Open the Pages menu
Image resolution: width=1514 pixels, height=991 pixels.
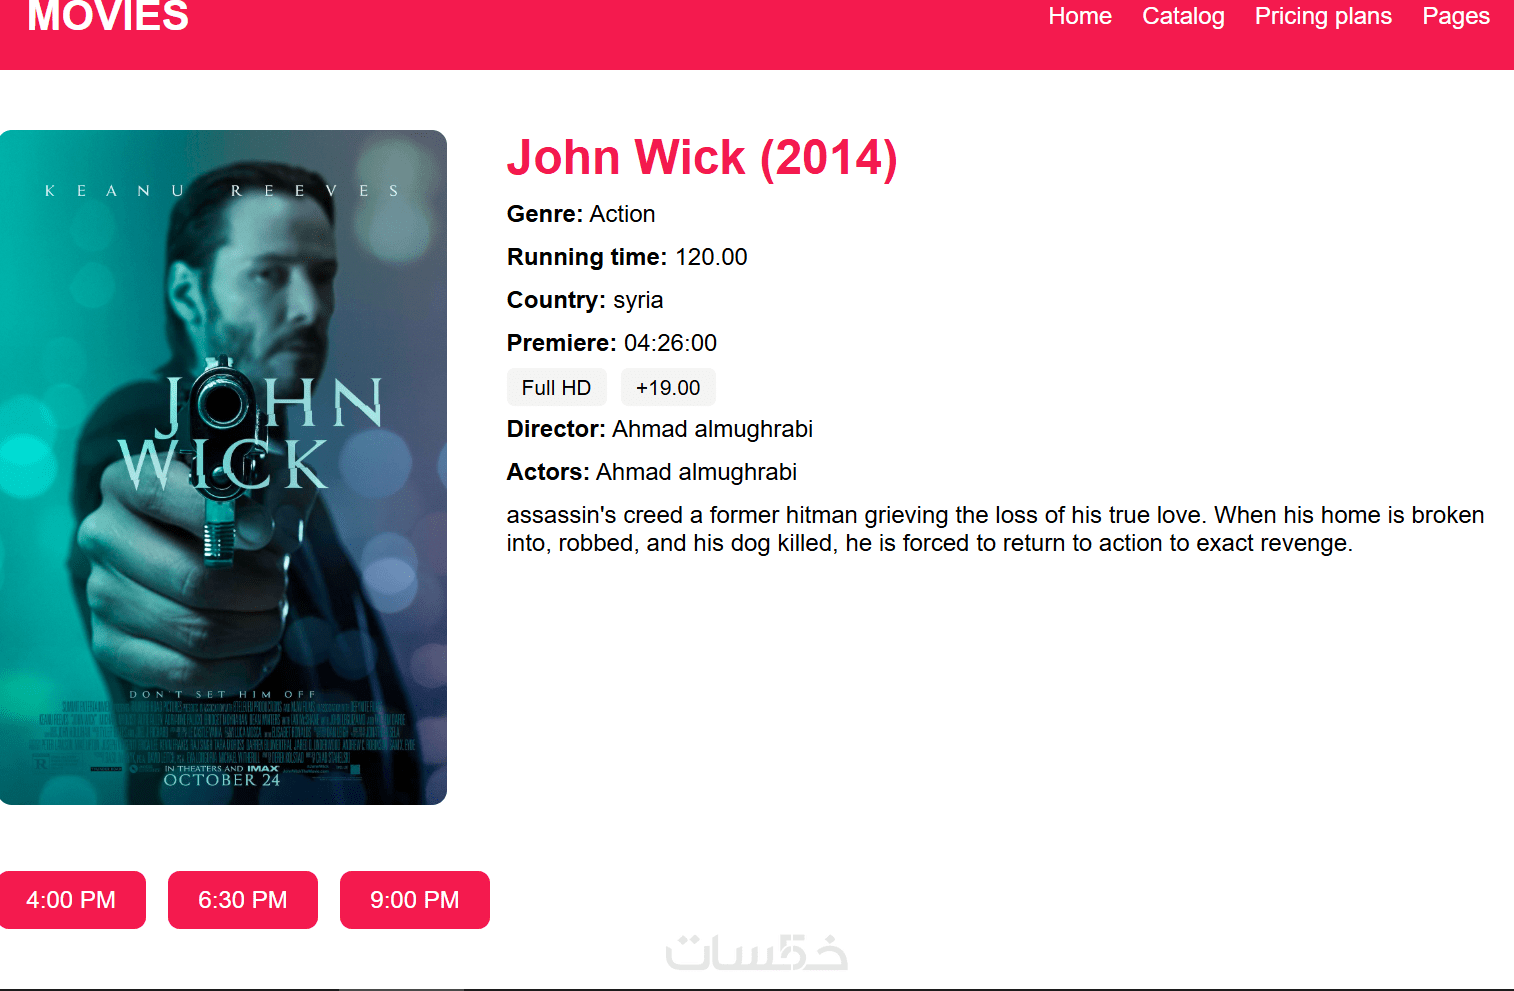[1456, 16]
